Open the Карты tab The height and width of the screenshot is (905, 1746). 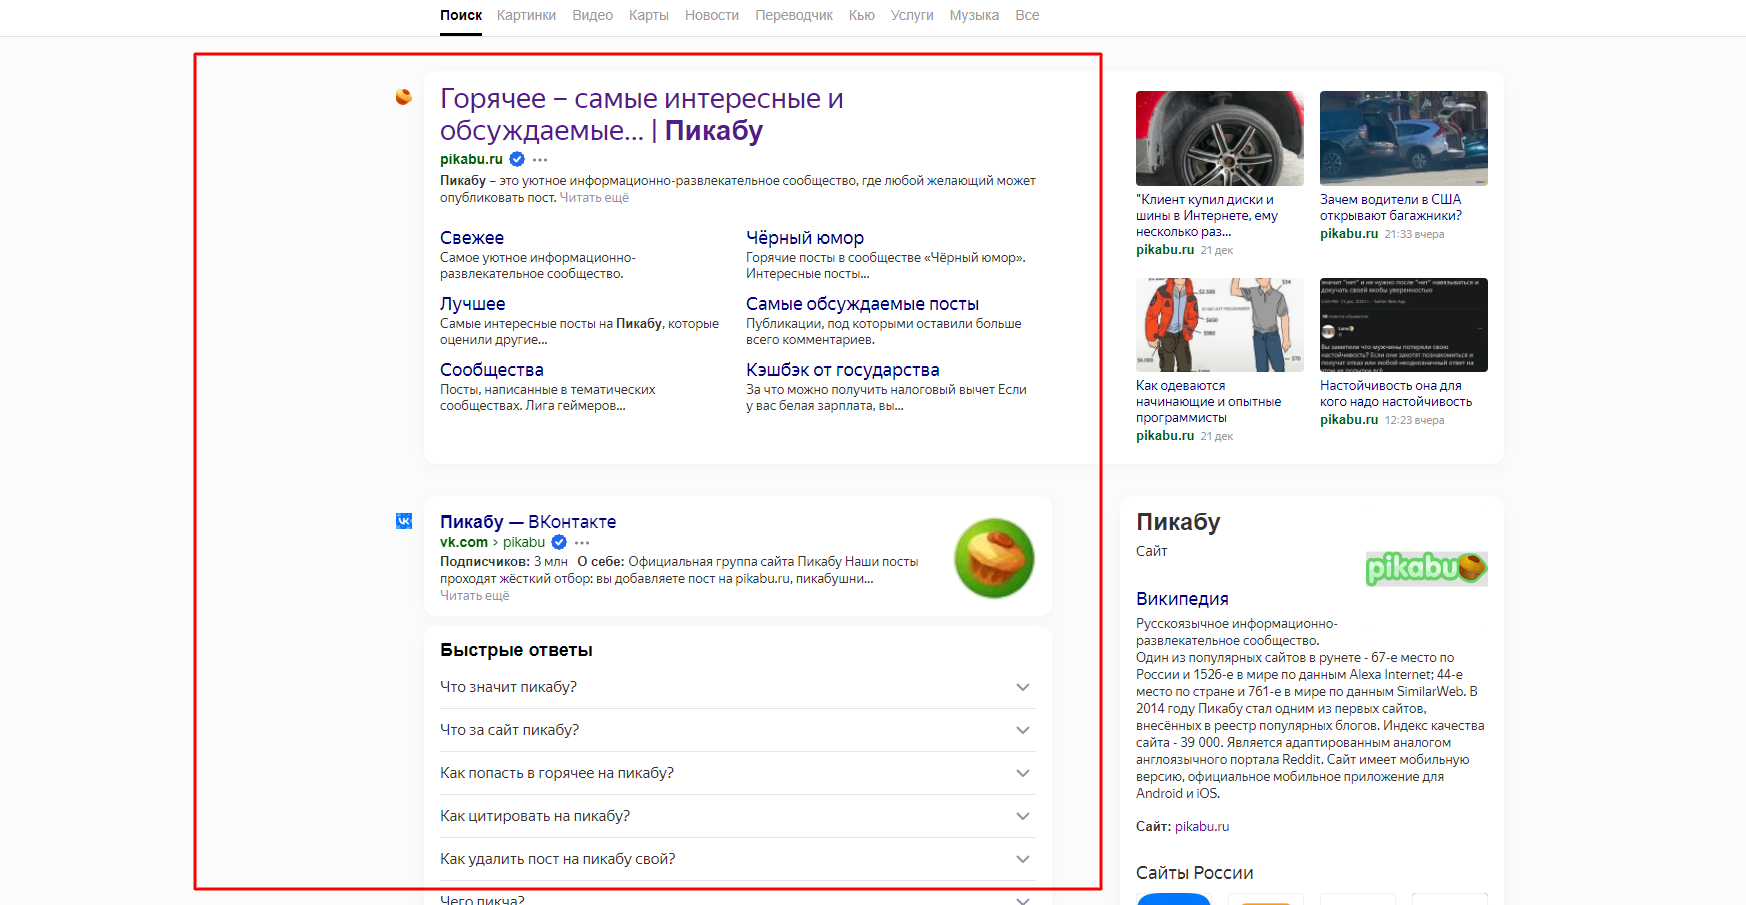click(x=648, y=15)
